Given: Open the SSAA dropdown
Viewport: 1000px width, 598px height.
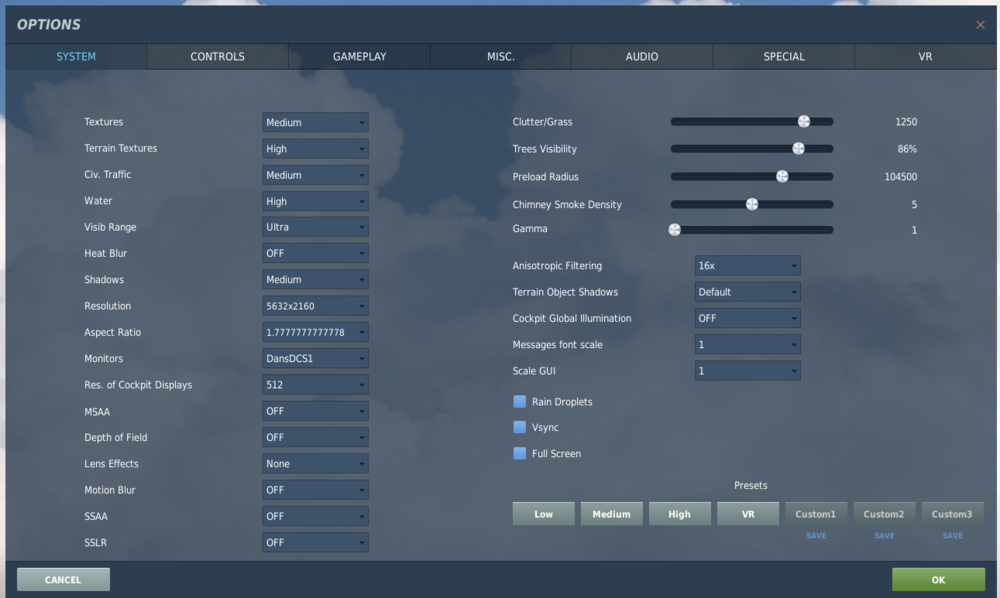Looking at the screenshot, I should click(x=315, y=516).
